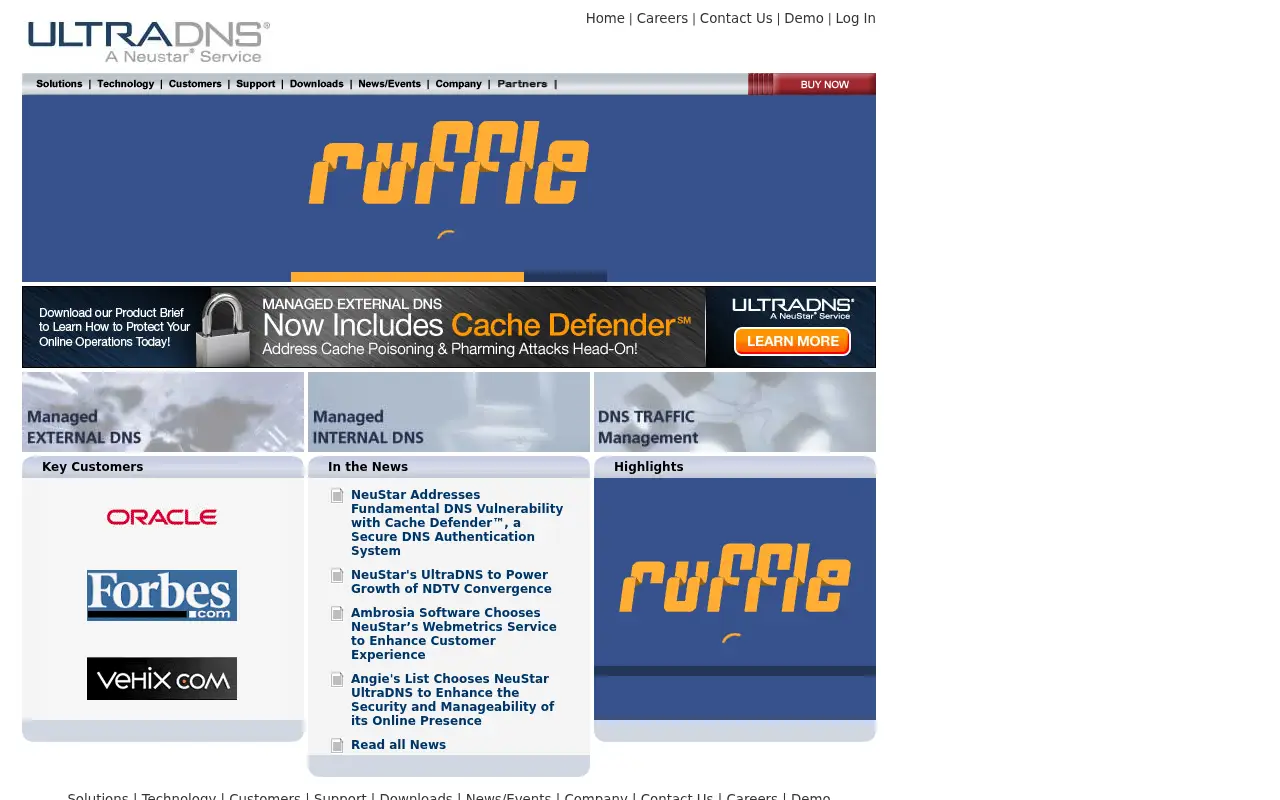Click the Demo link in the header

(804, 18)
